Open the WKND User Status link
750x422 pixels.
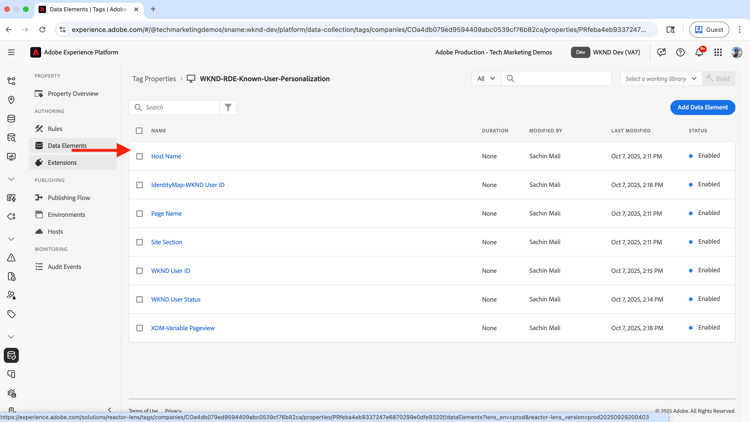[x=176, y=300]
